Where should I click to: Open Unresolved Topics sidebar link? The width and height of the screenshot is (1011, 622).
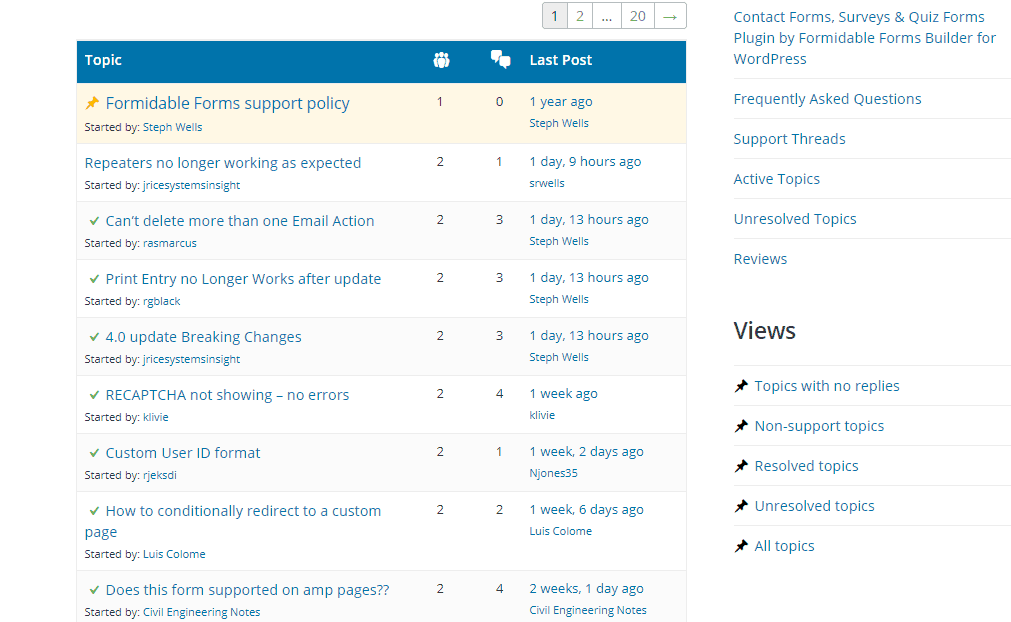tap(795, 219)
